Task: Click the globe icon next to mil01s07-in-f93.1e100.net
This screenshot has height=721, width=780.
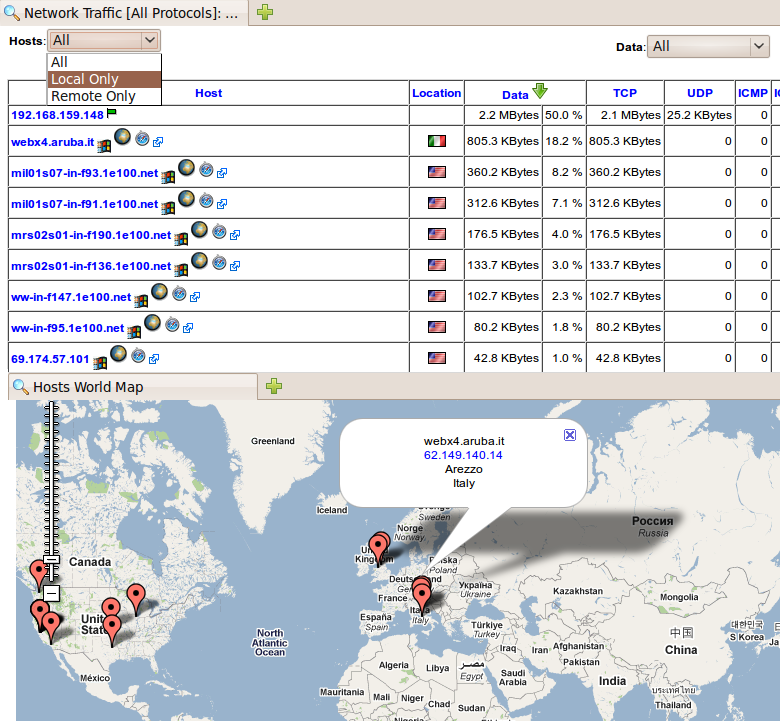Action: 187,167
